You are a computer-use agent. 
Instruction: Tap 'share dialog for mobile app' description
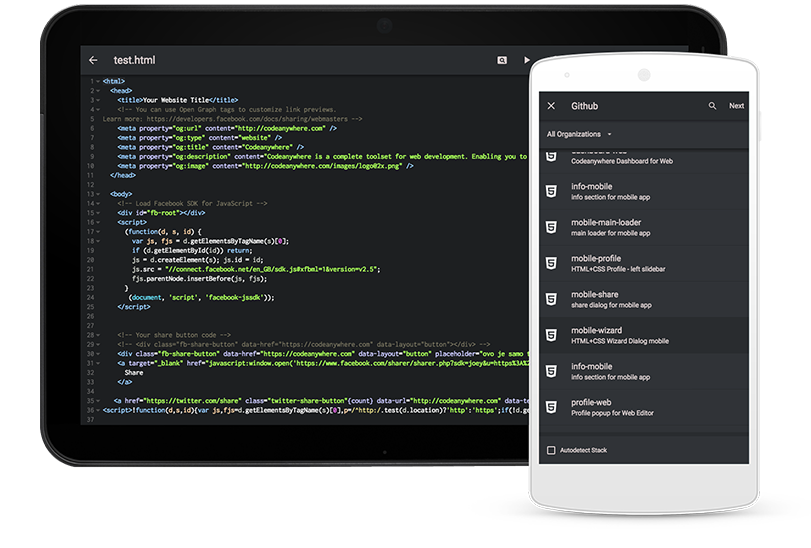pos(611,306)
